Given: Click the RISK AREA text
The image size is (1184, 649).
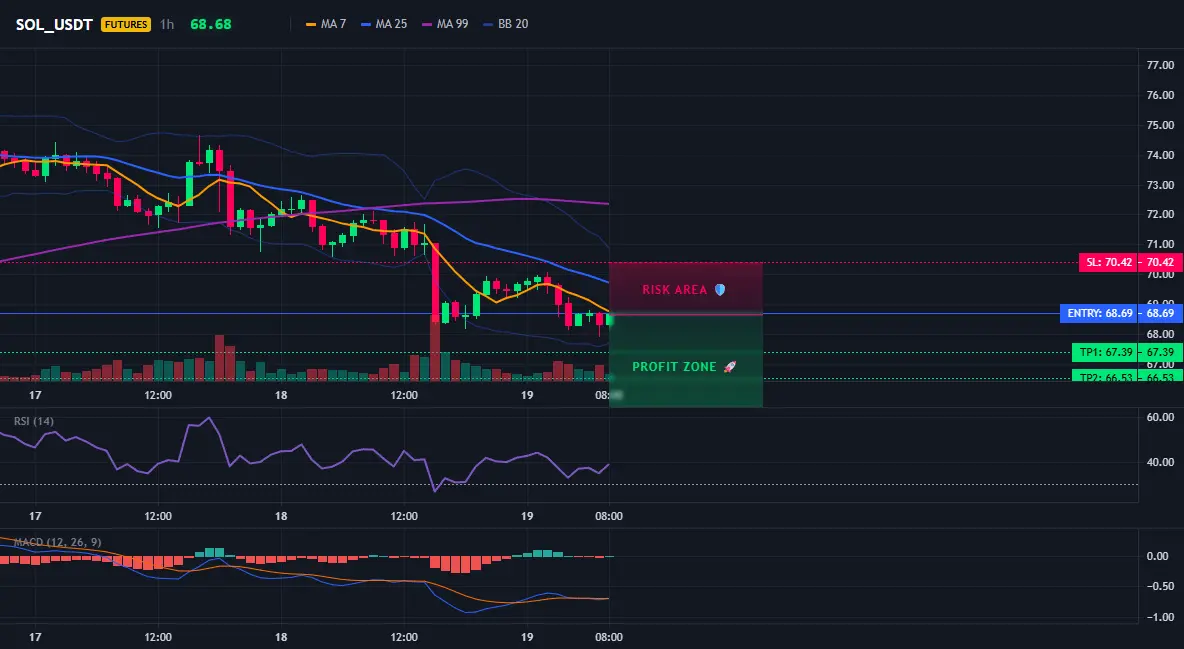Looking at the screenshot, I should (x=674, y=290).
